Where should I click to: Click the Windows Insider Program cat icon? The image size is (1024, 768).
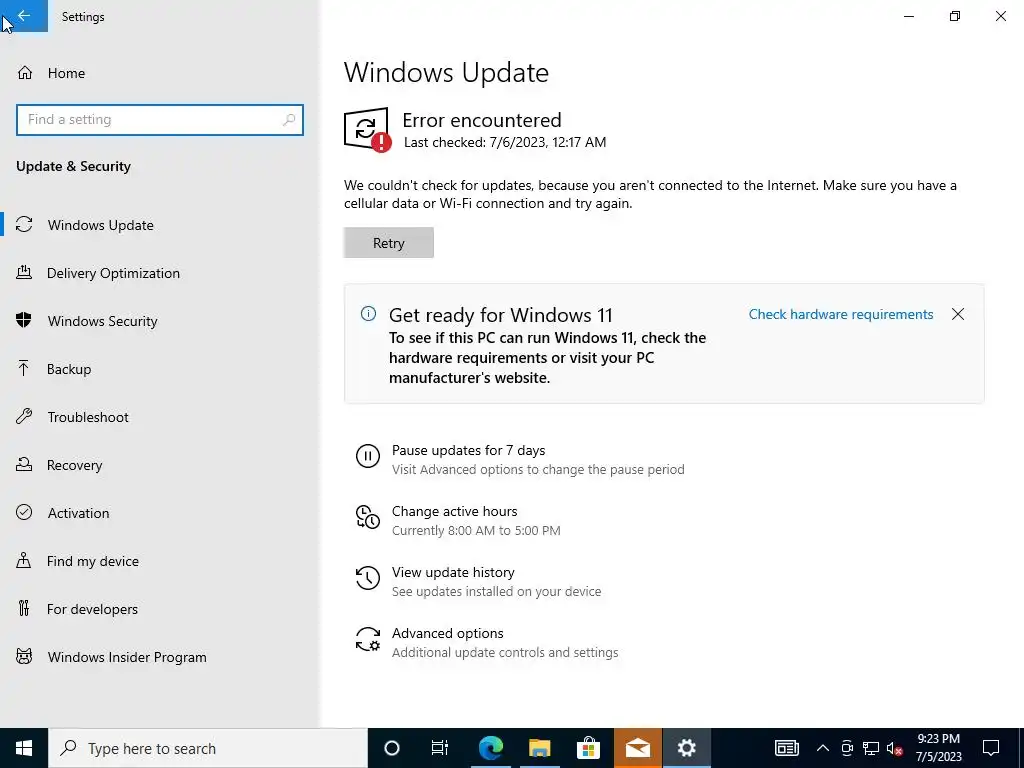pos(24,657)
